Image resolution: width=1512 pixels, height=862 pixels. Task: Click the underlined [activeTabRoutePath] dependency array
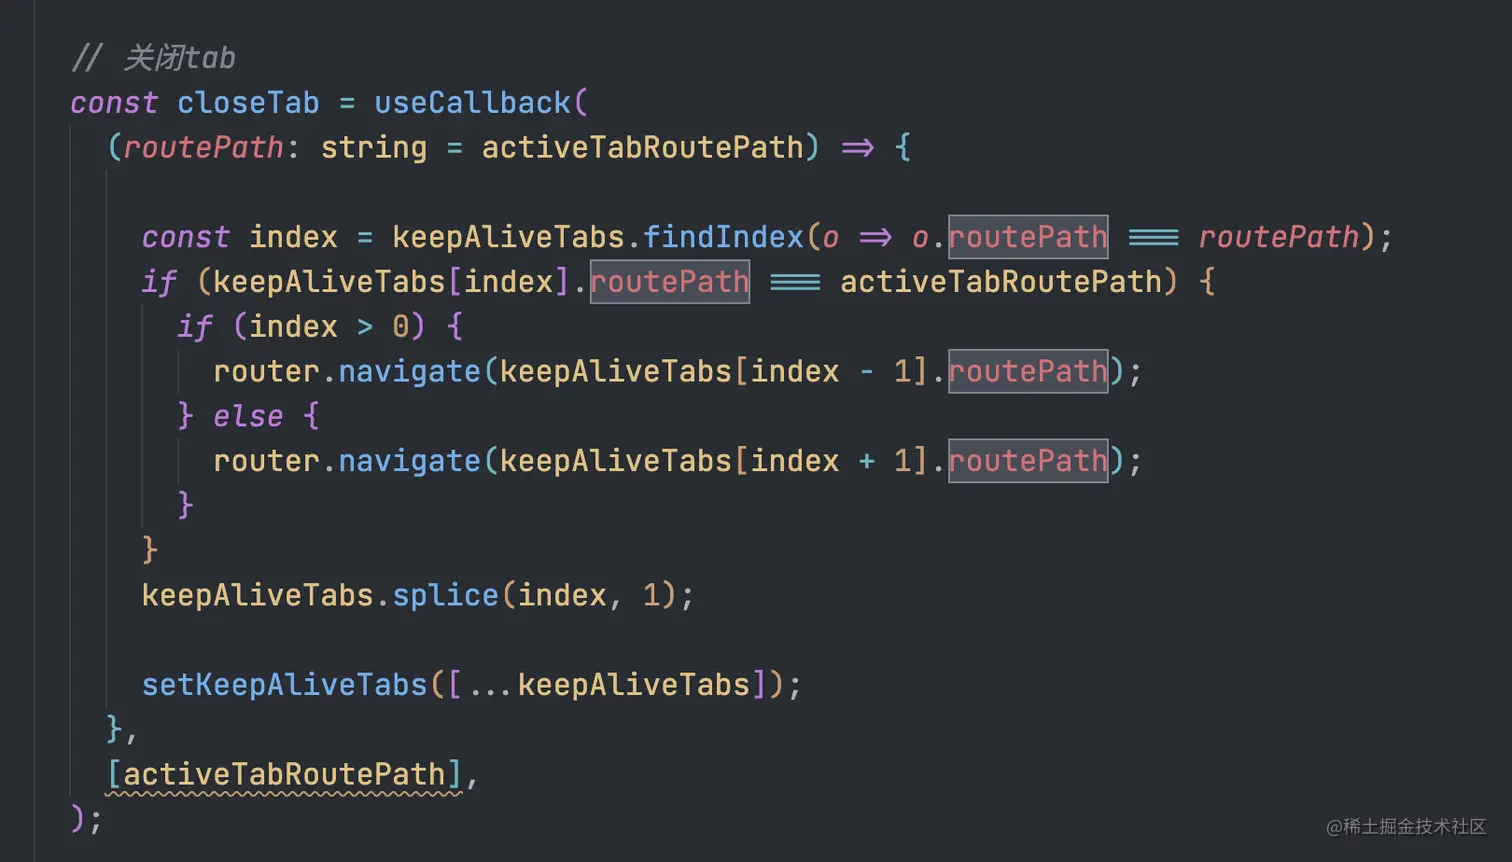[x=284, y=774]
